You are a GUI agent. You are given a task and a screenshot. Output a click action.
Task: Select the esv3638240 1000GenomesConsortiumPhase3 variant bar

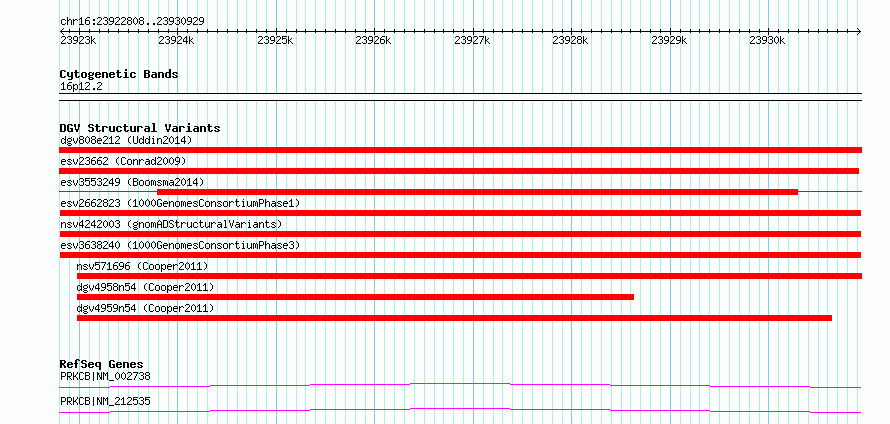(x=460, y=255)
